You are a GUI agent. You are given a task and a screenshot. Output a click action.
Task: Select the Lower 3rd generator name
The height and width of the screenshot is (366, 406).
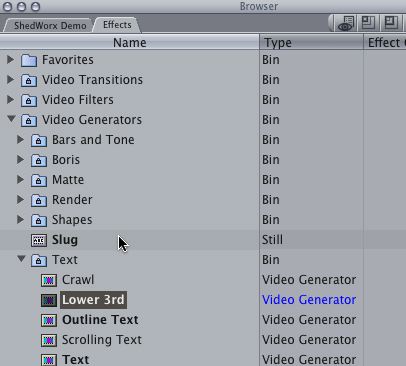pyautogui.click(x=93, y=300)
